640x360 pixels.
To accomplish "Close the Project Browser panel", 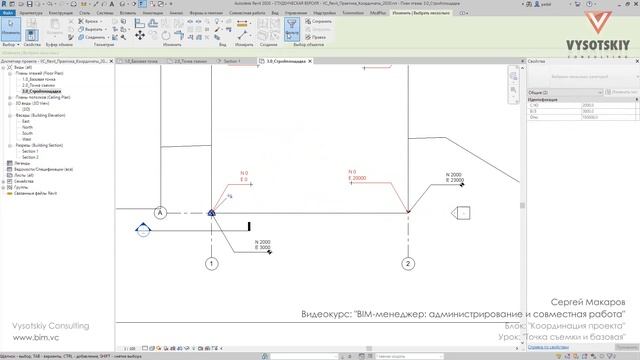I will click(111, 61).
